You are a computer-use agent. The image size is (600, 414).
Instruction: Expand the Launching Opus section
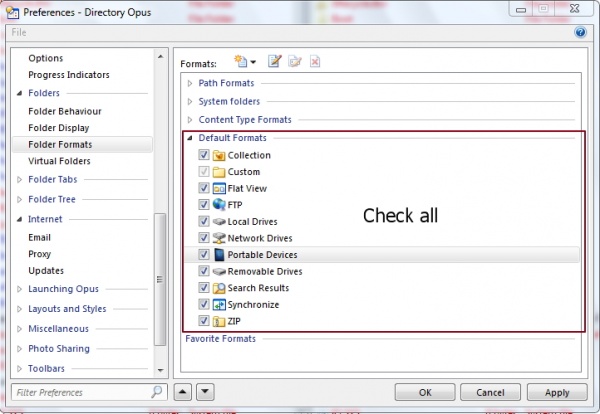pos(20,289)
